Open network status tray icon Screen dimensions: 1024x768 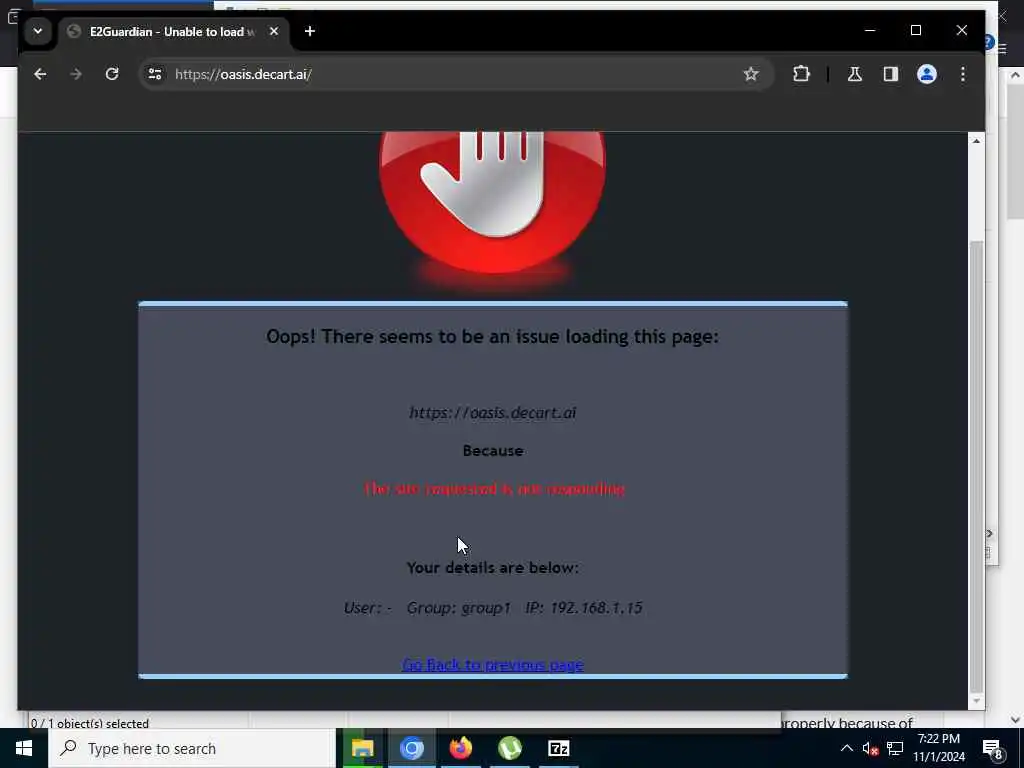(x=895, y=748)
